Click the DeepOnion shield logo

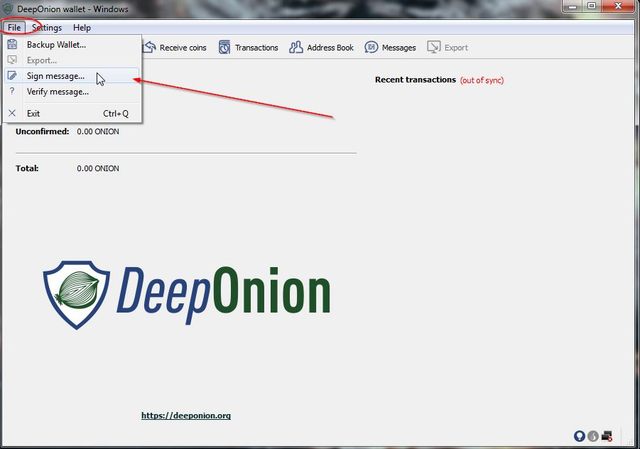pos(76,295)
